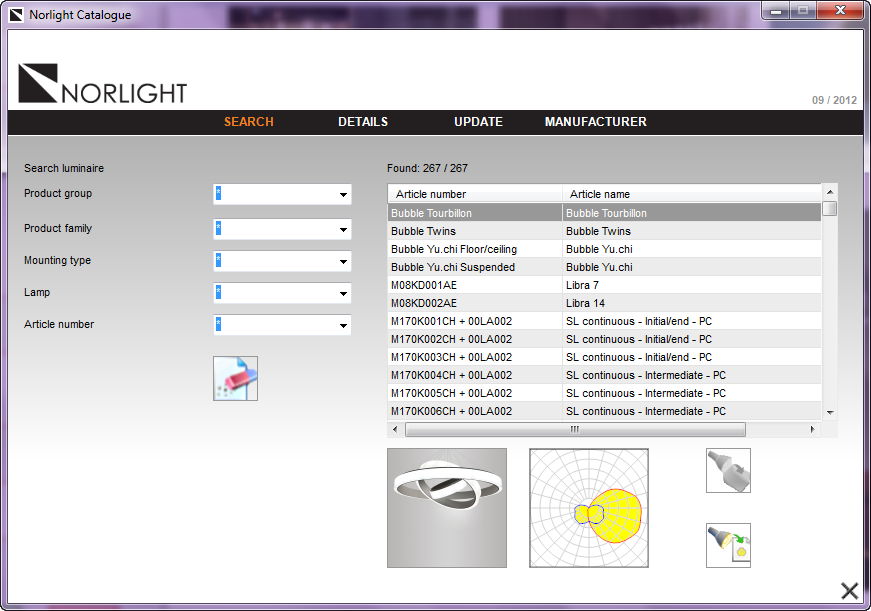
Task: Click the large X at the bottom right
Action: 850,590
